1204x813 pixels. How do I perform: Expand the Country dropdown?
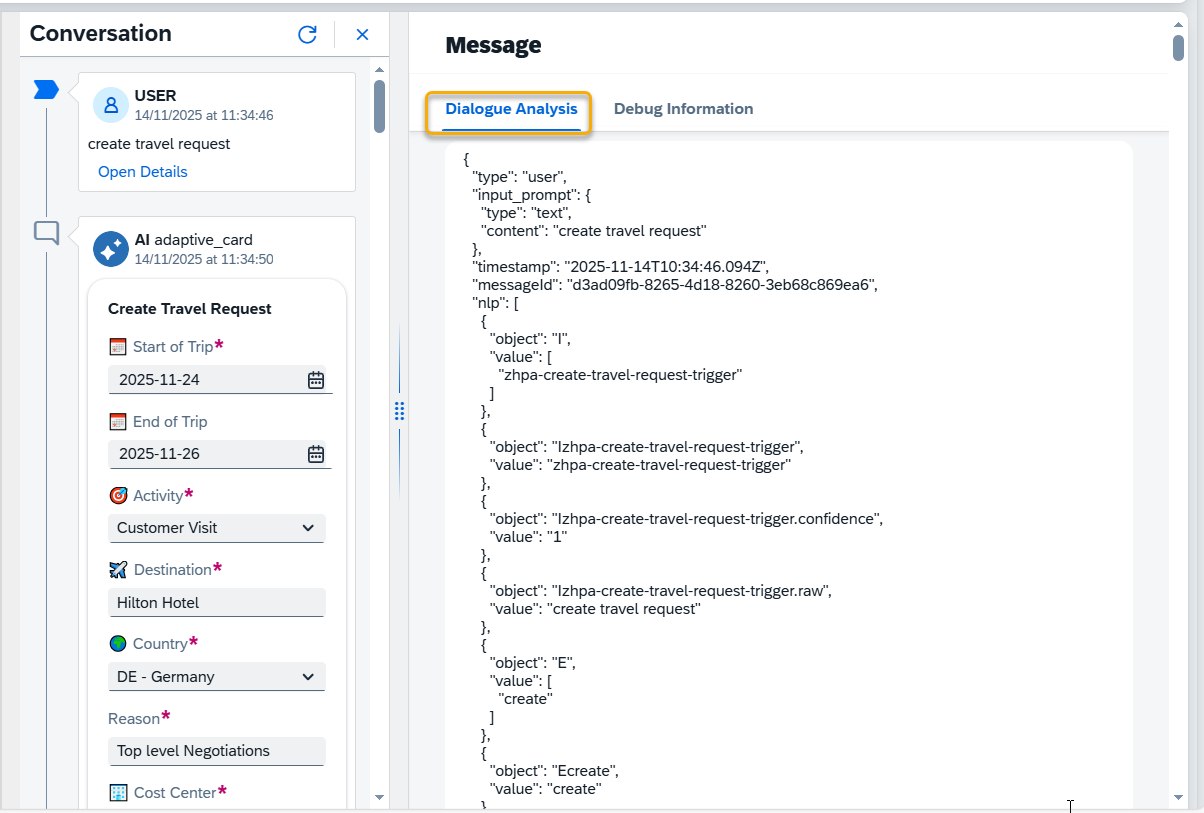pyautogui.click(x=307, y=677)
